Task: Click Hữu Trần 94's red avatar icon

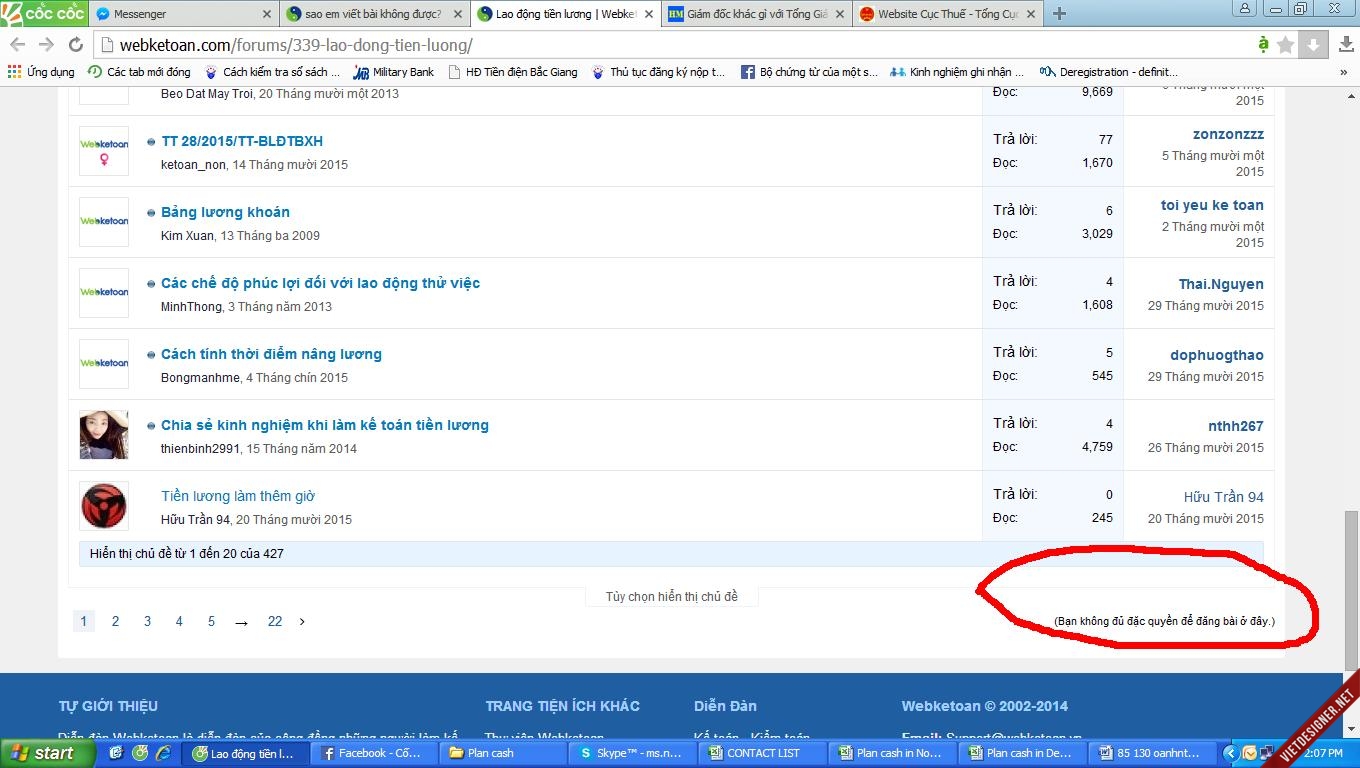Action: click(104, 506)
